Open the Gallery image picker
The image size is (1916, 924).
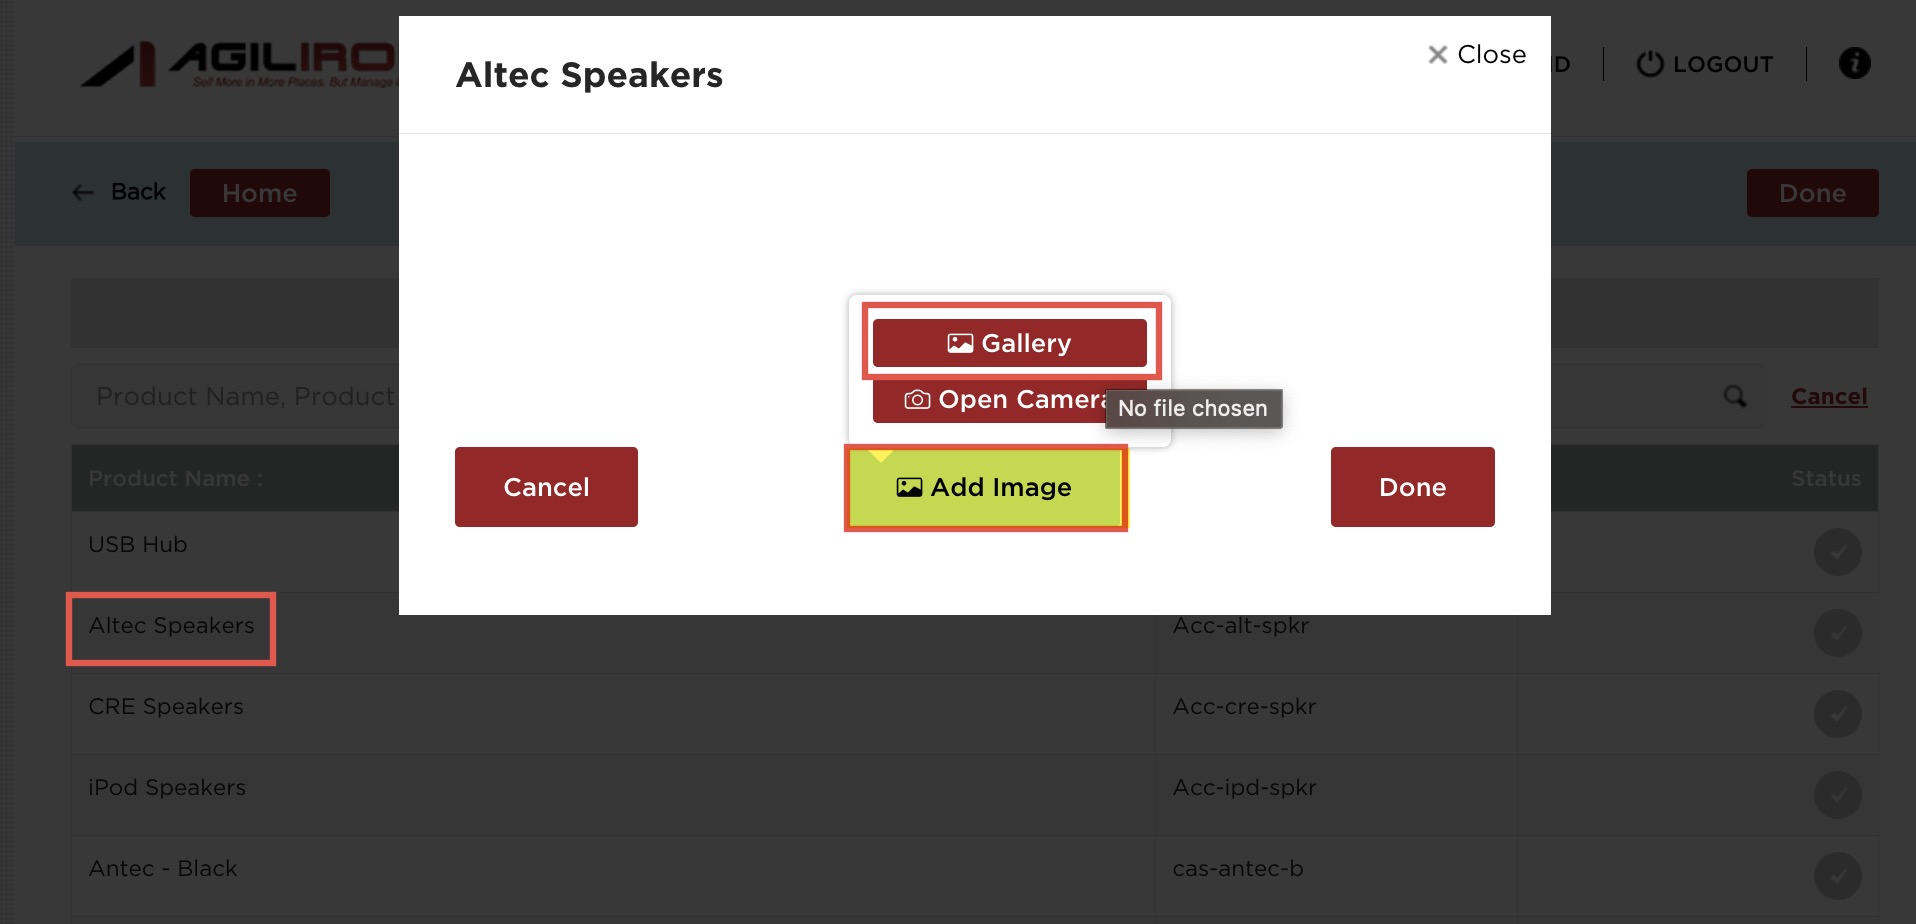pos(1009,343)
